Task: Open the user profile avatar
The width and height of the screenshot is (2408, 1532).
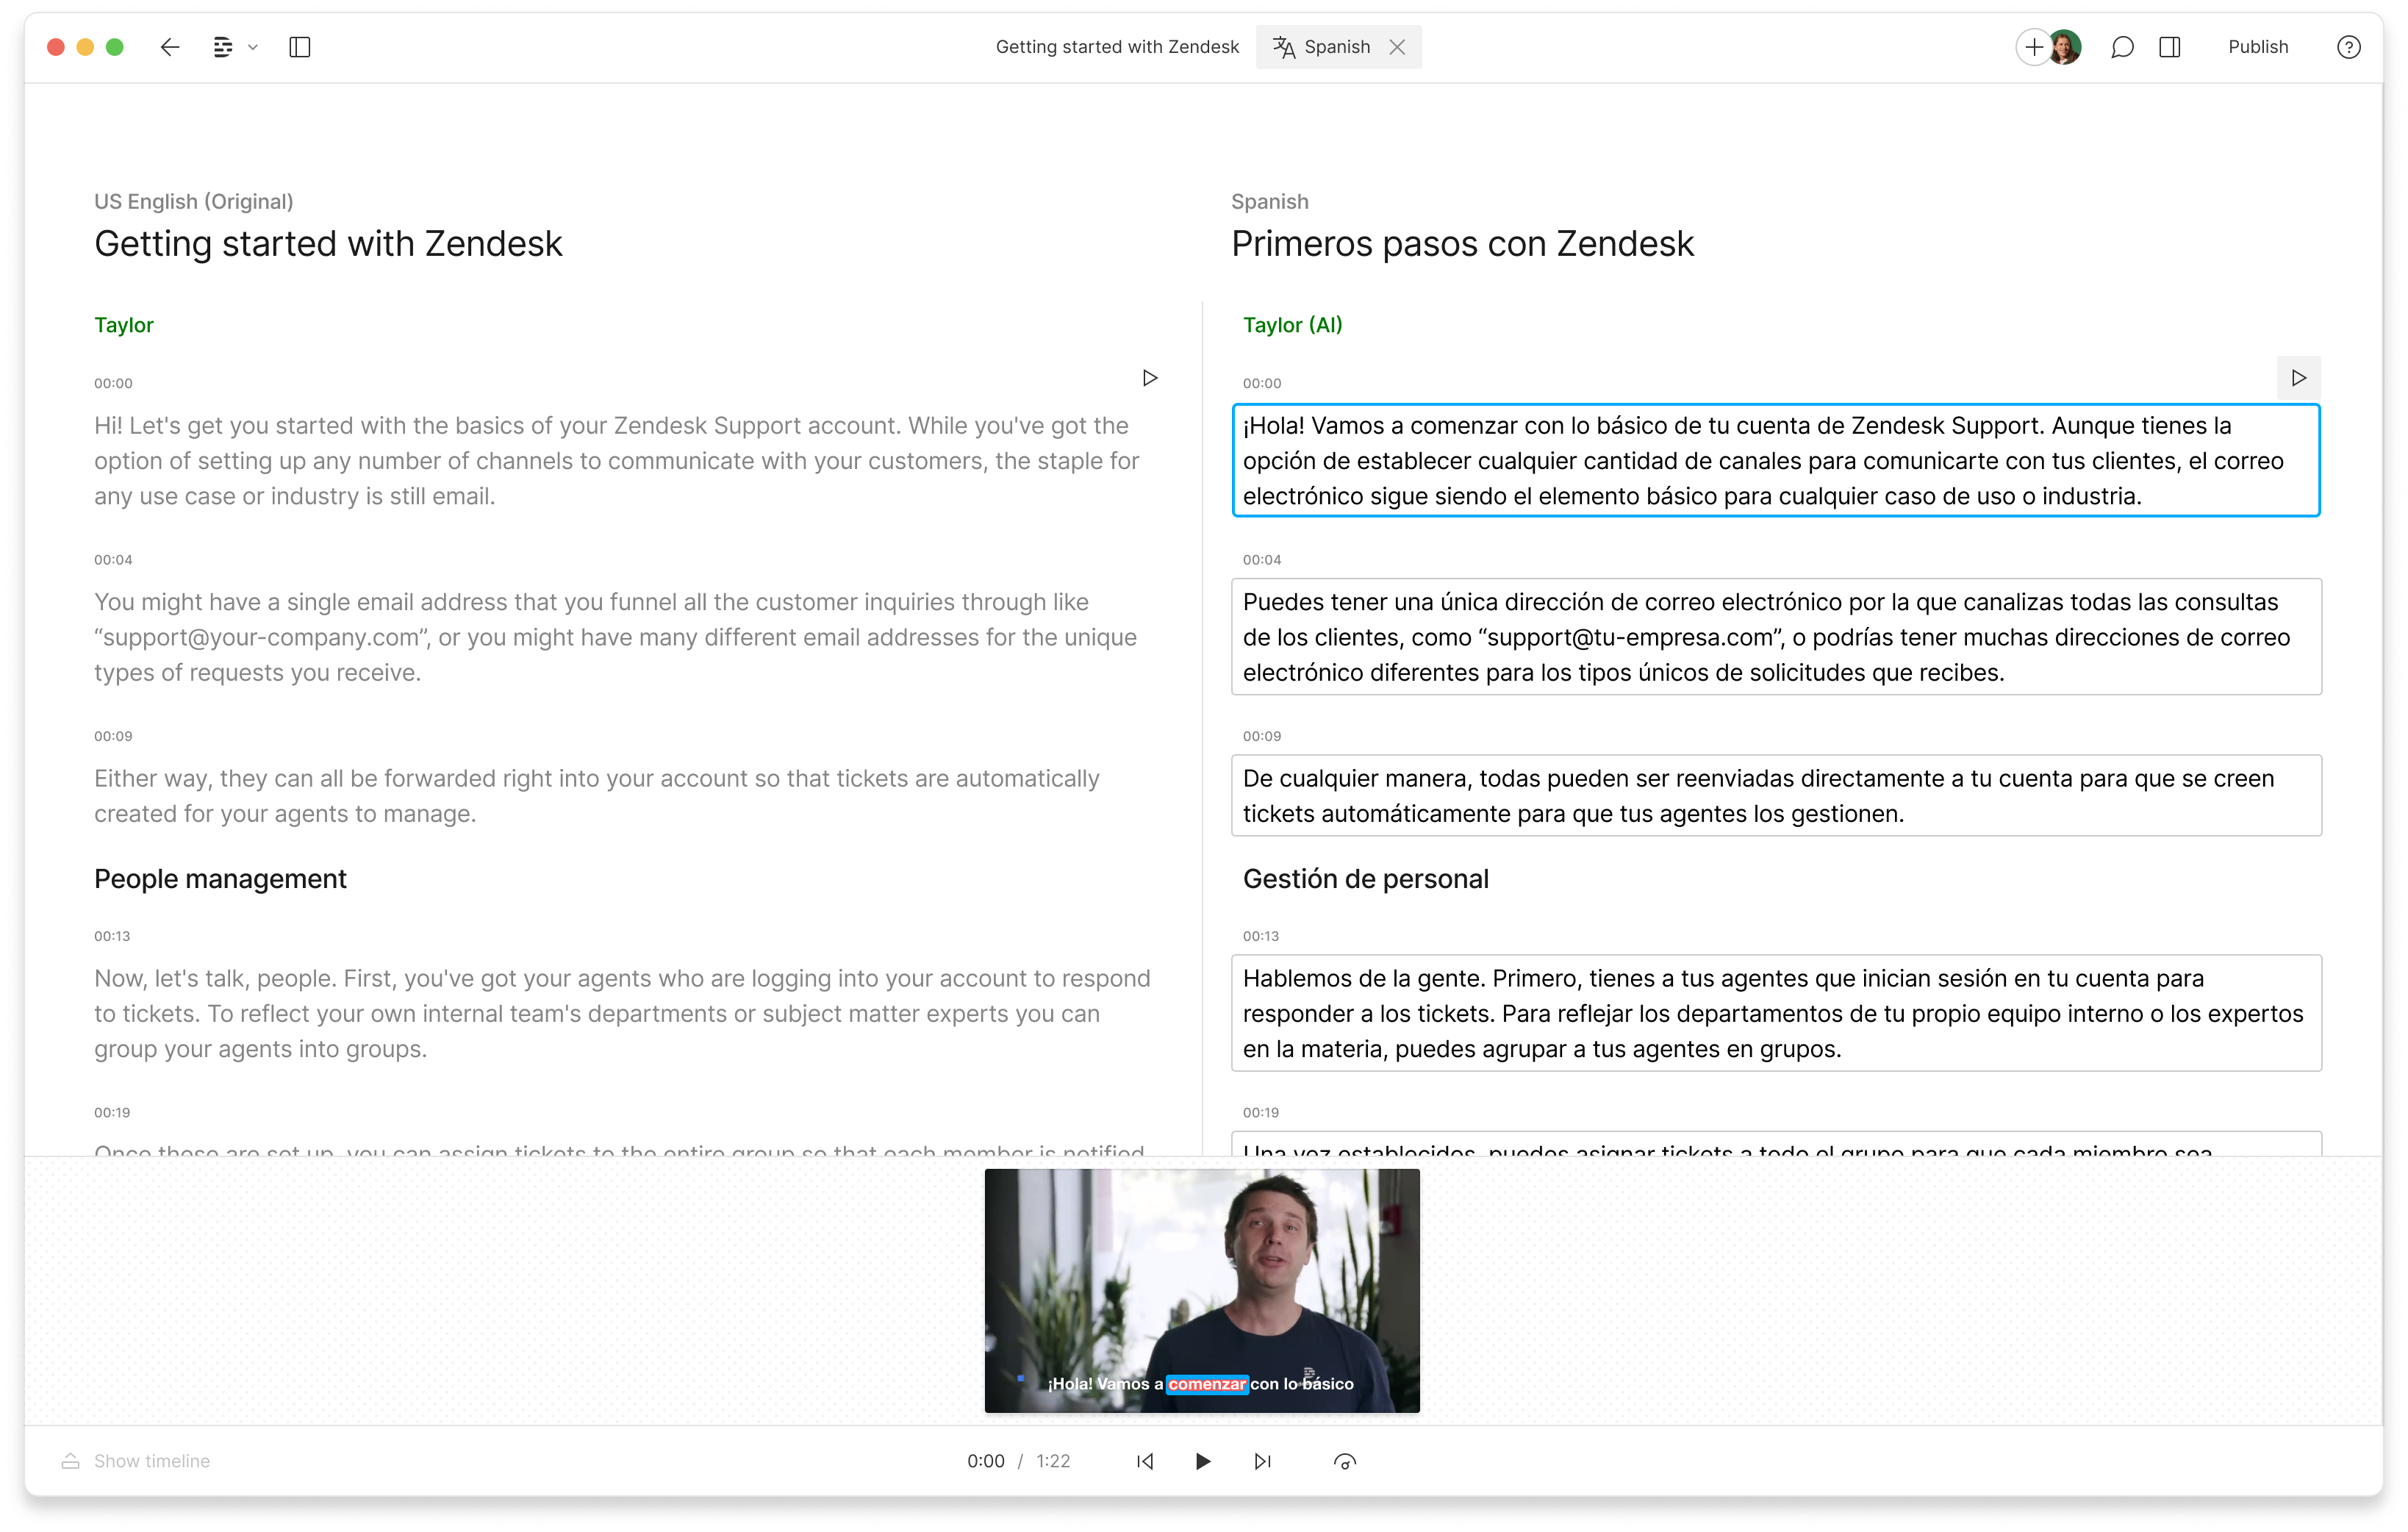Action: click(2065, 47)
